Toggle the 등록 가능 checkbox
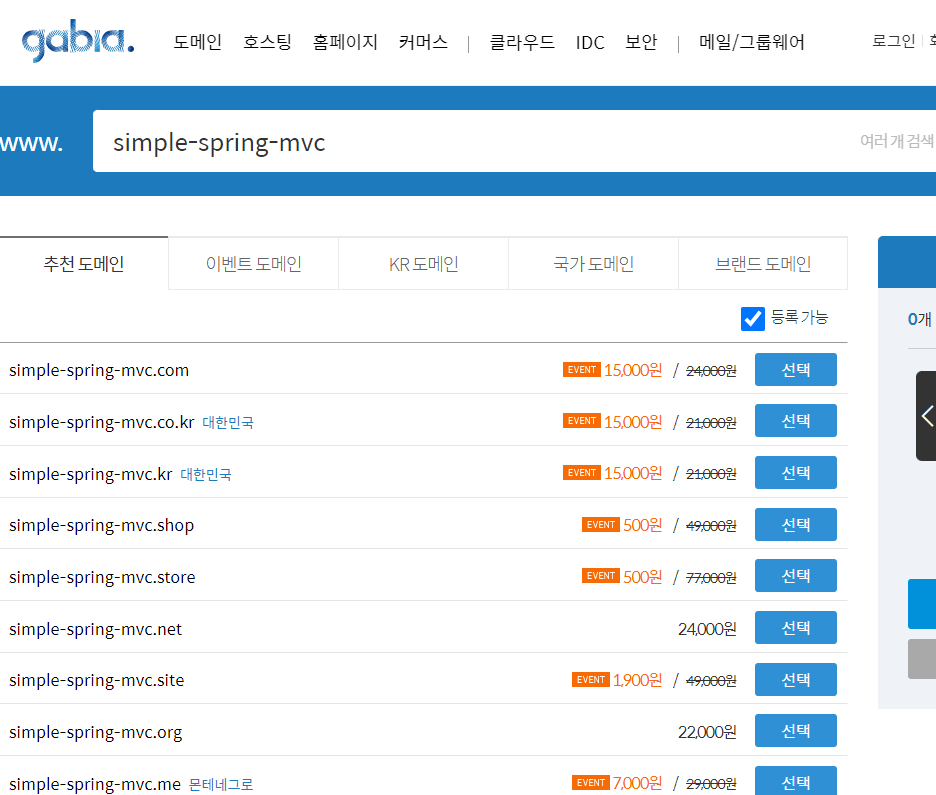Viewport: 936px width, 795px height. (752, 319)
